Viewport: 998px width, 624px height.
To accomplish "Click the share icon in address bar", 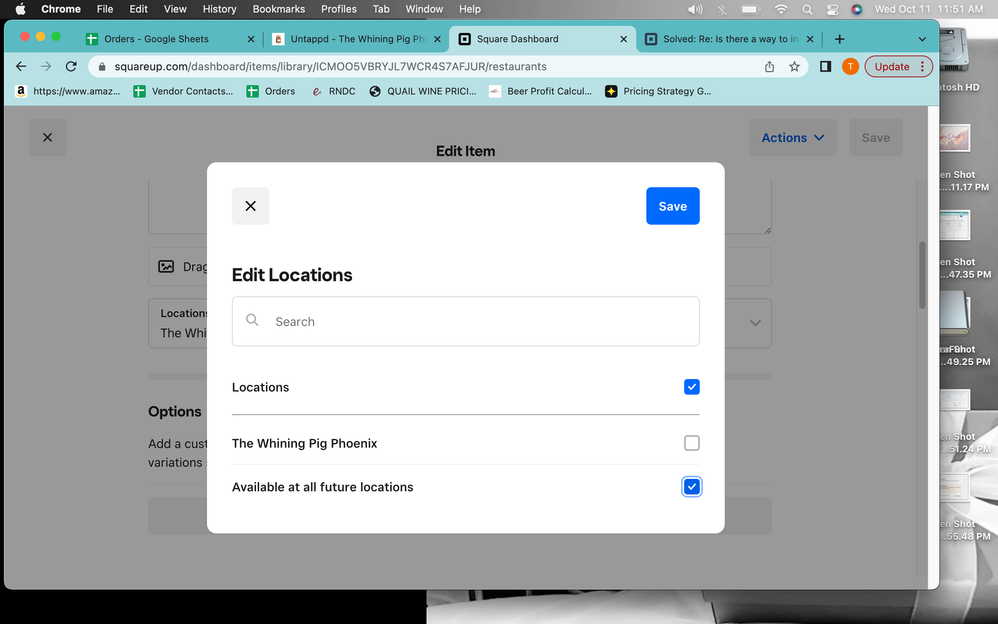I will click(x=769, y=67).
